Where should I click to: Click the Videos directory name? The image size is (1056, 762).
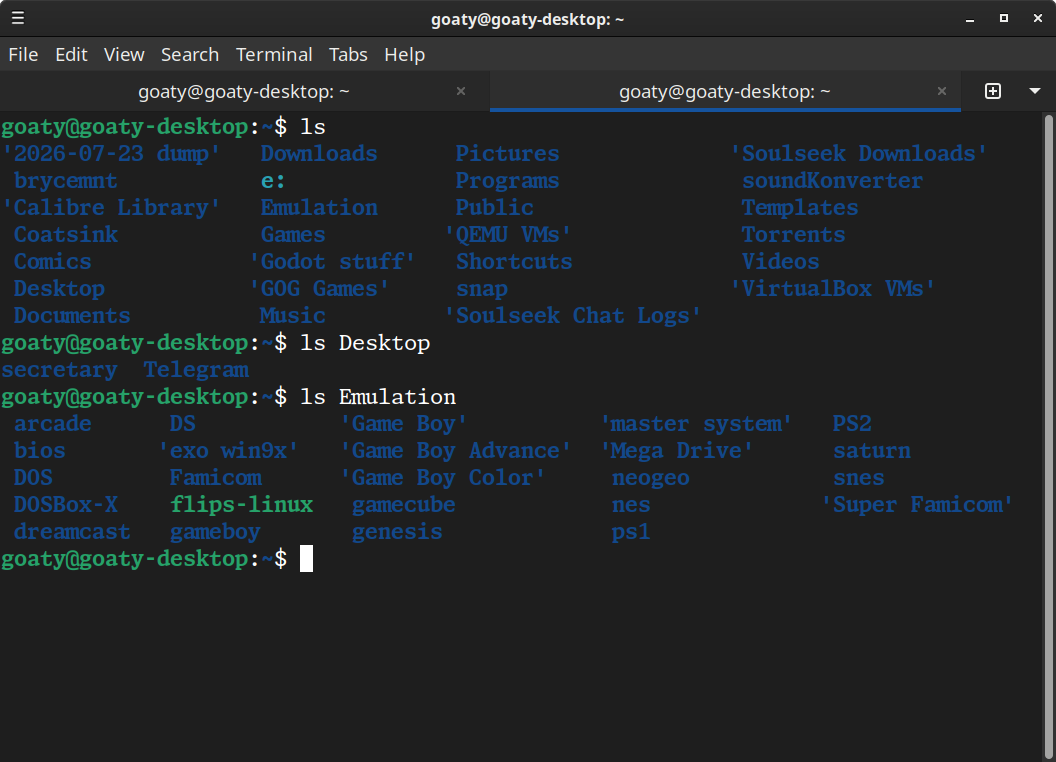(781, 261)
